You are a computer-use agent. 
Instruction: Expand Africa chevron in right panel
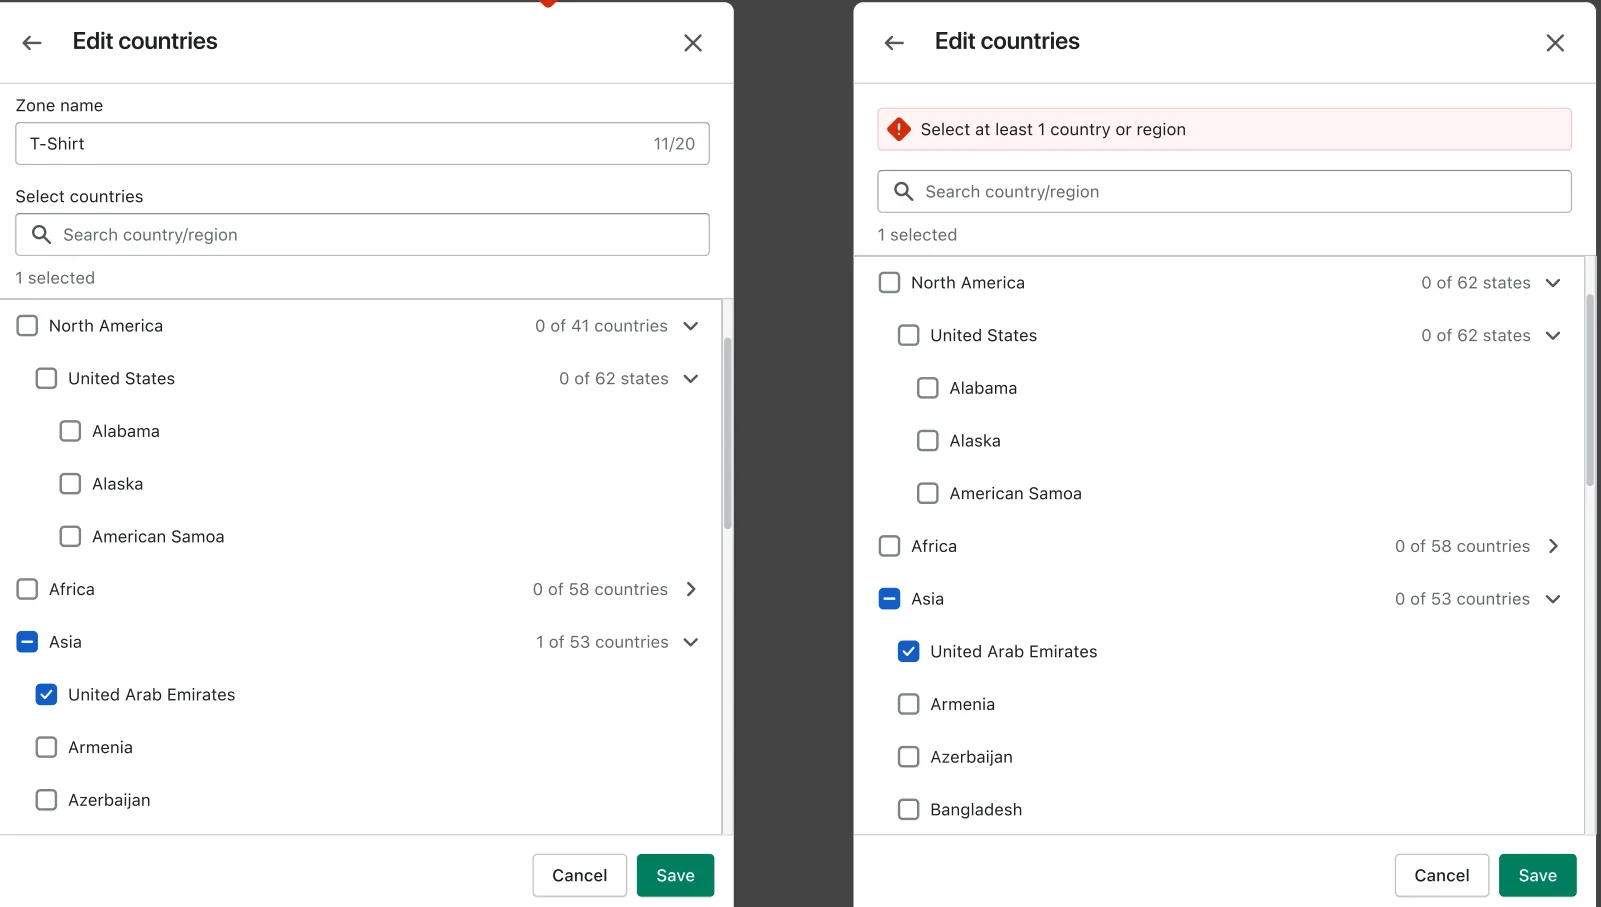(1553, 546)
